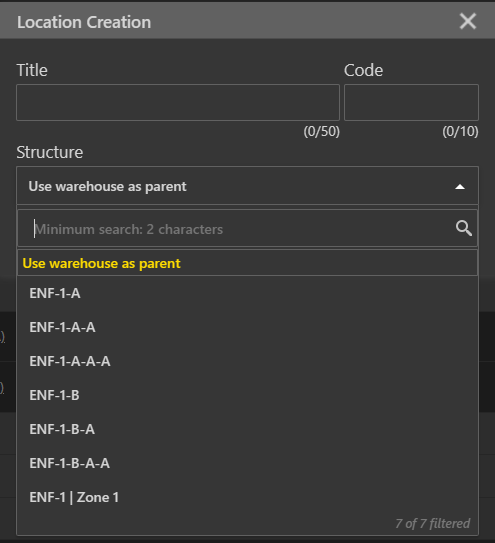Focus the Code input field

point(411,103)
